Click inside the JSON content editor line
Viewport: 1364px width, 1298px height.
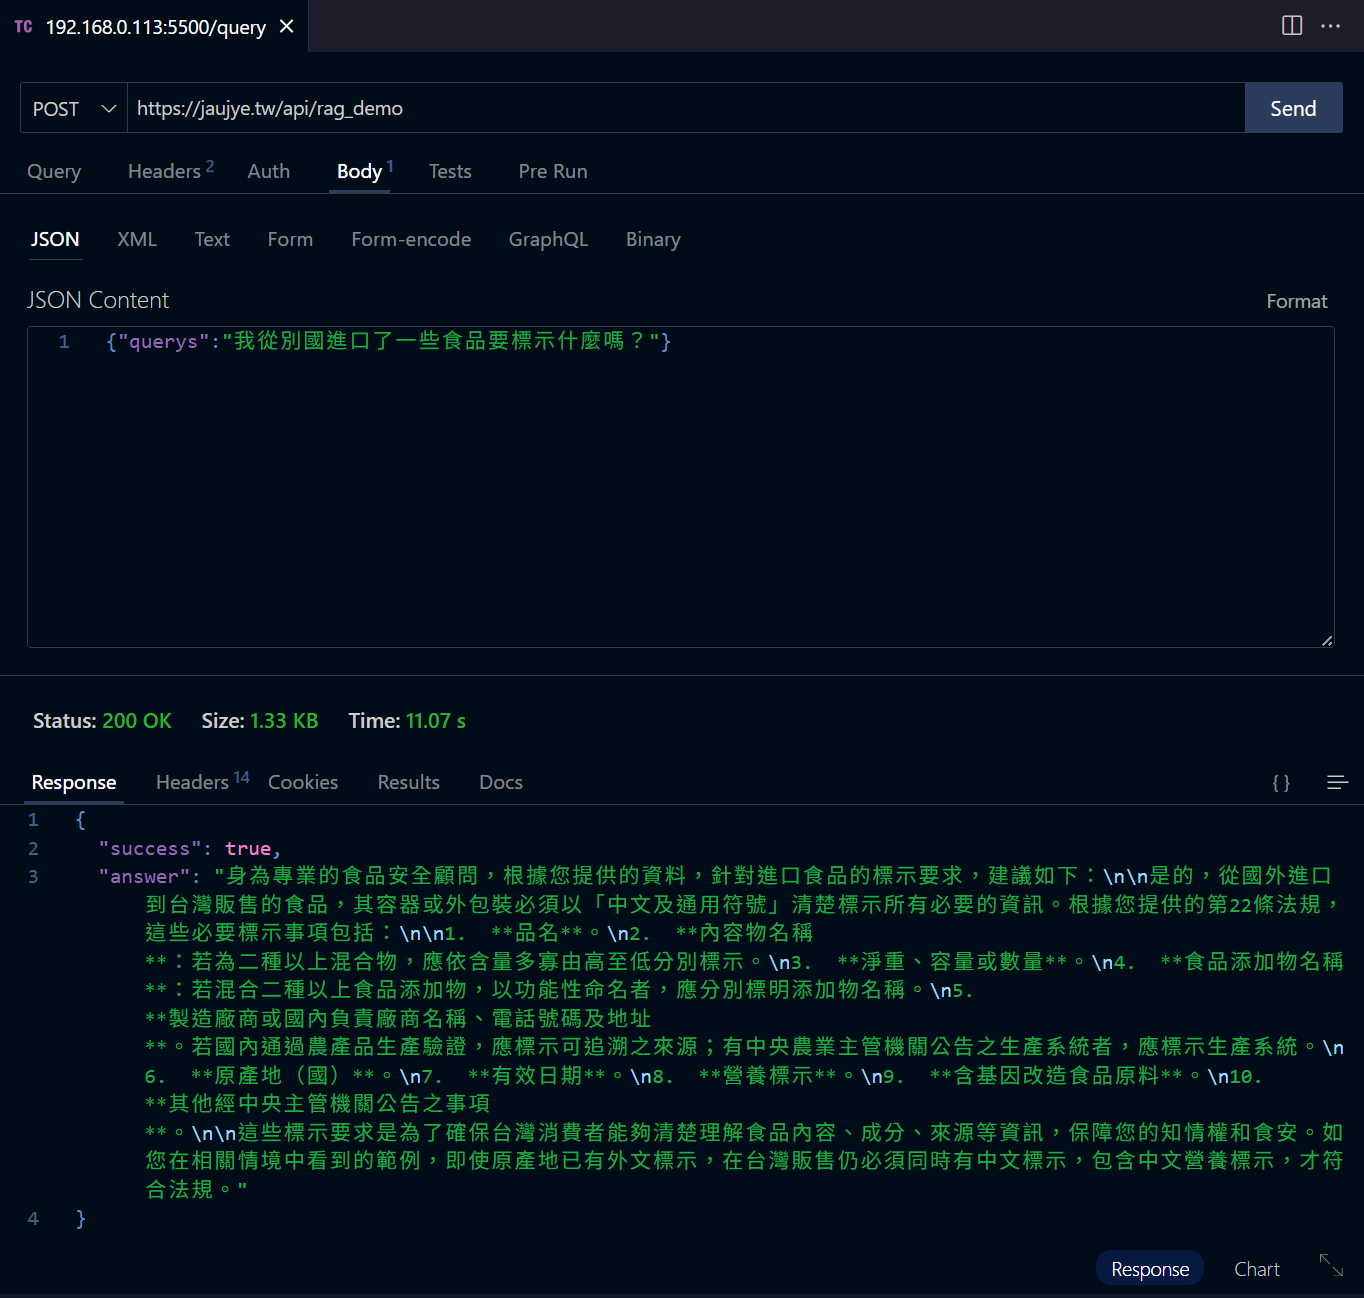(x=388, y=341)
